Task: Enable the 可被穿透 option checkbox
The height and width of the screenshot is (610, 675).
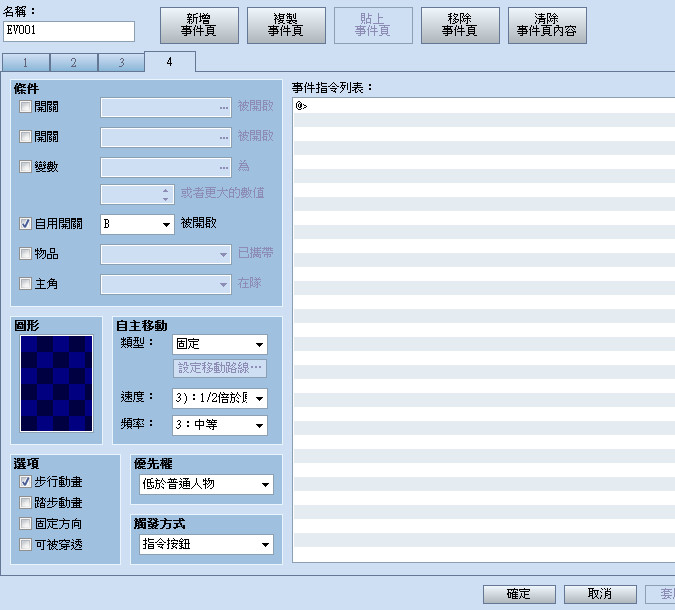Action: tap(25, 545)
